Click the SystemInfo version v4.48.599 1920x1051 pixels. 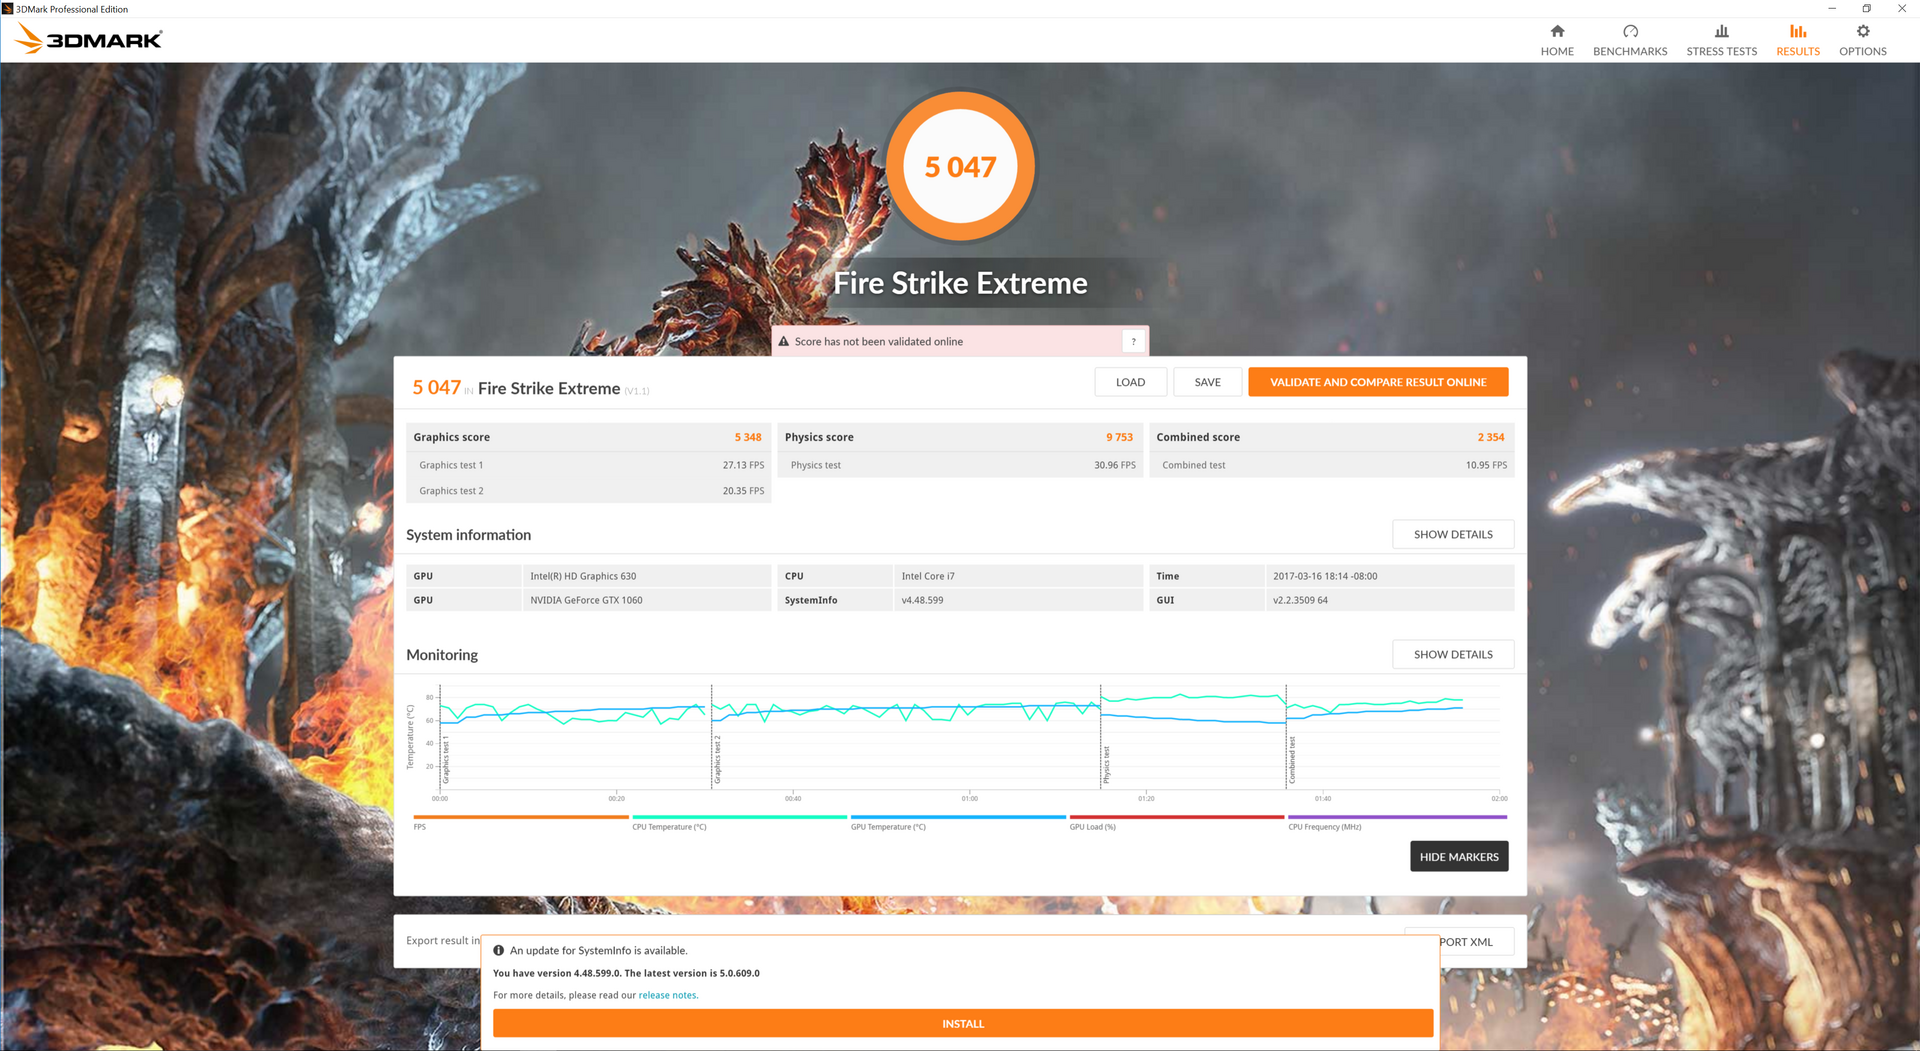[922, 600]
